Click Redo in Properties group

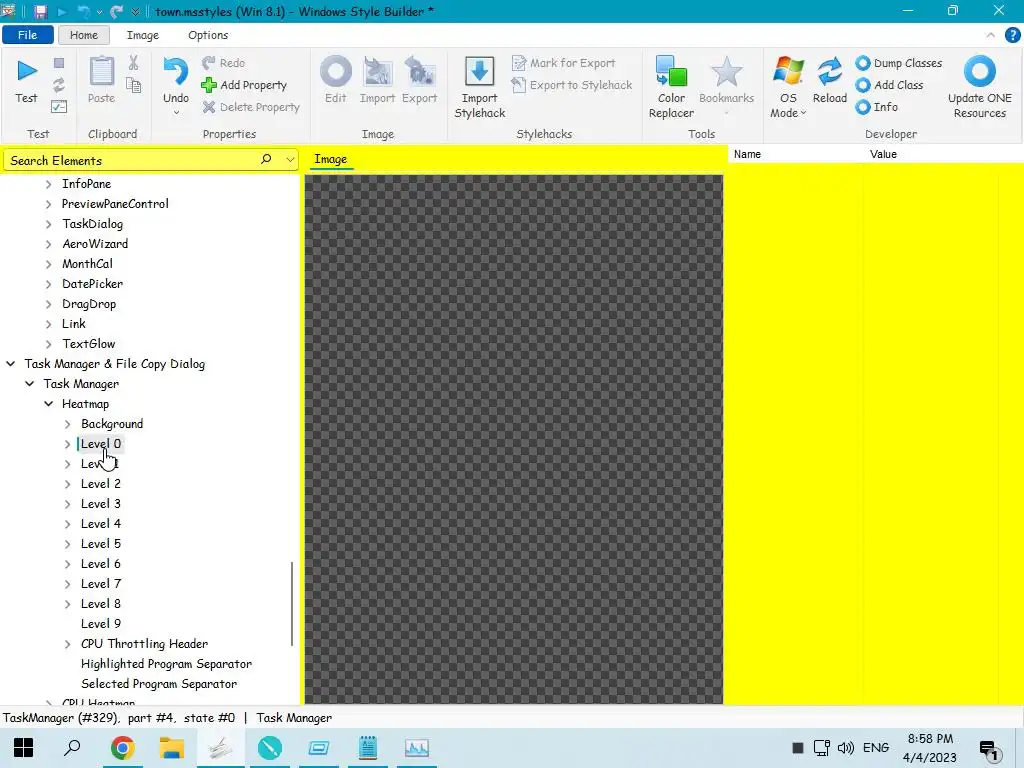point(223,63)
